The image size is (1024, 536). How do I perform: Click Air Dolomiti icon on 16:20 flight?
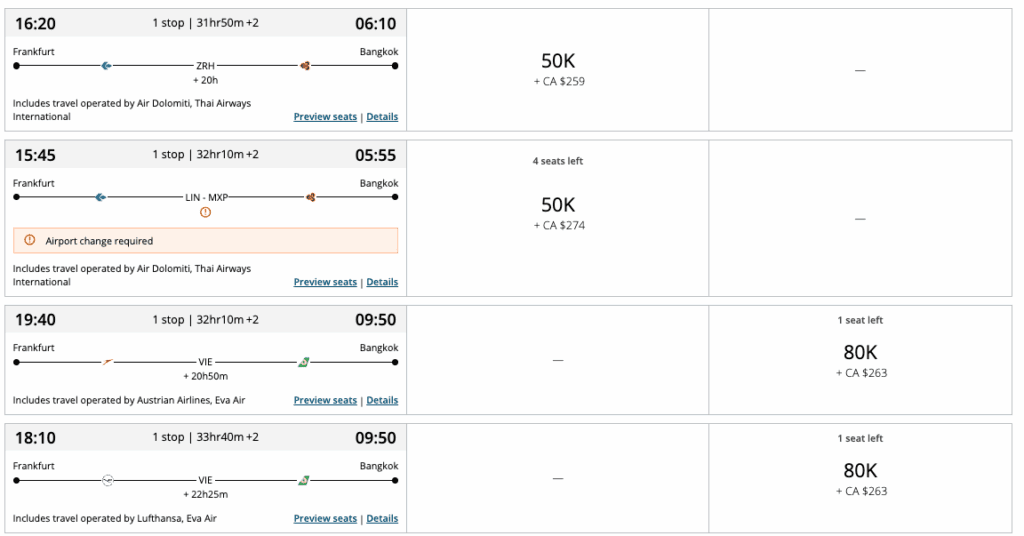click(x=106, y=66)
